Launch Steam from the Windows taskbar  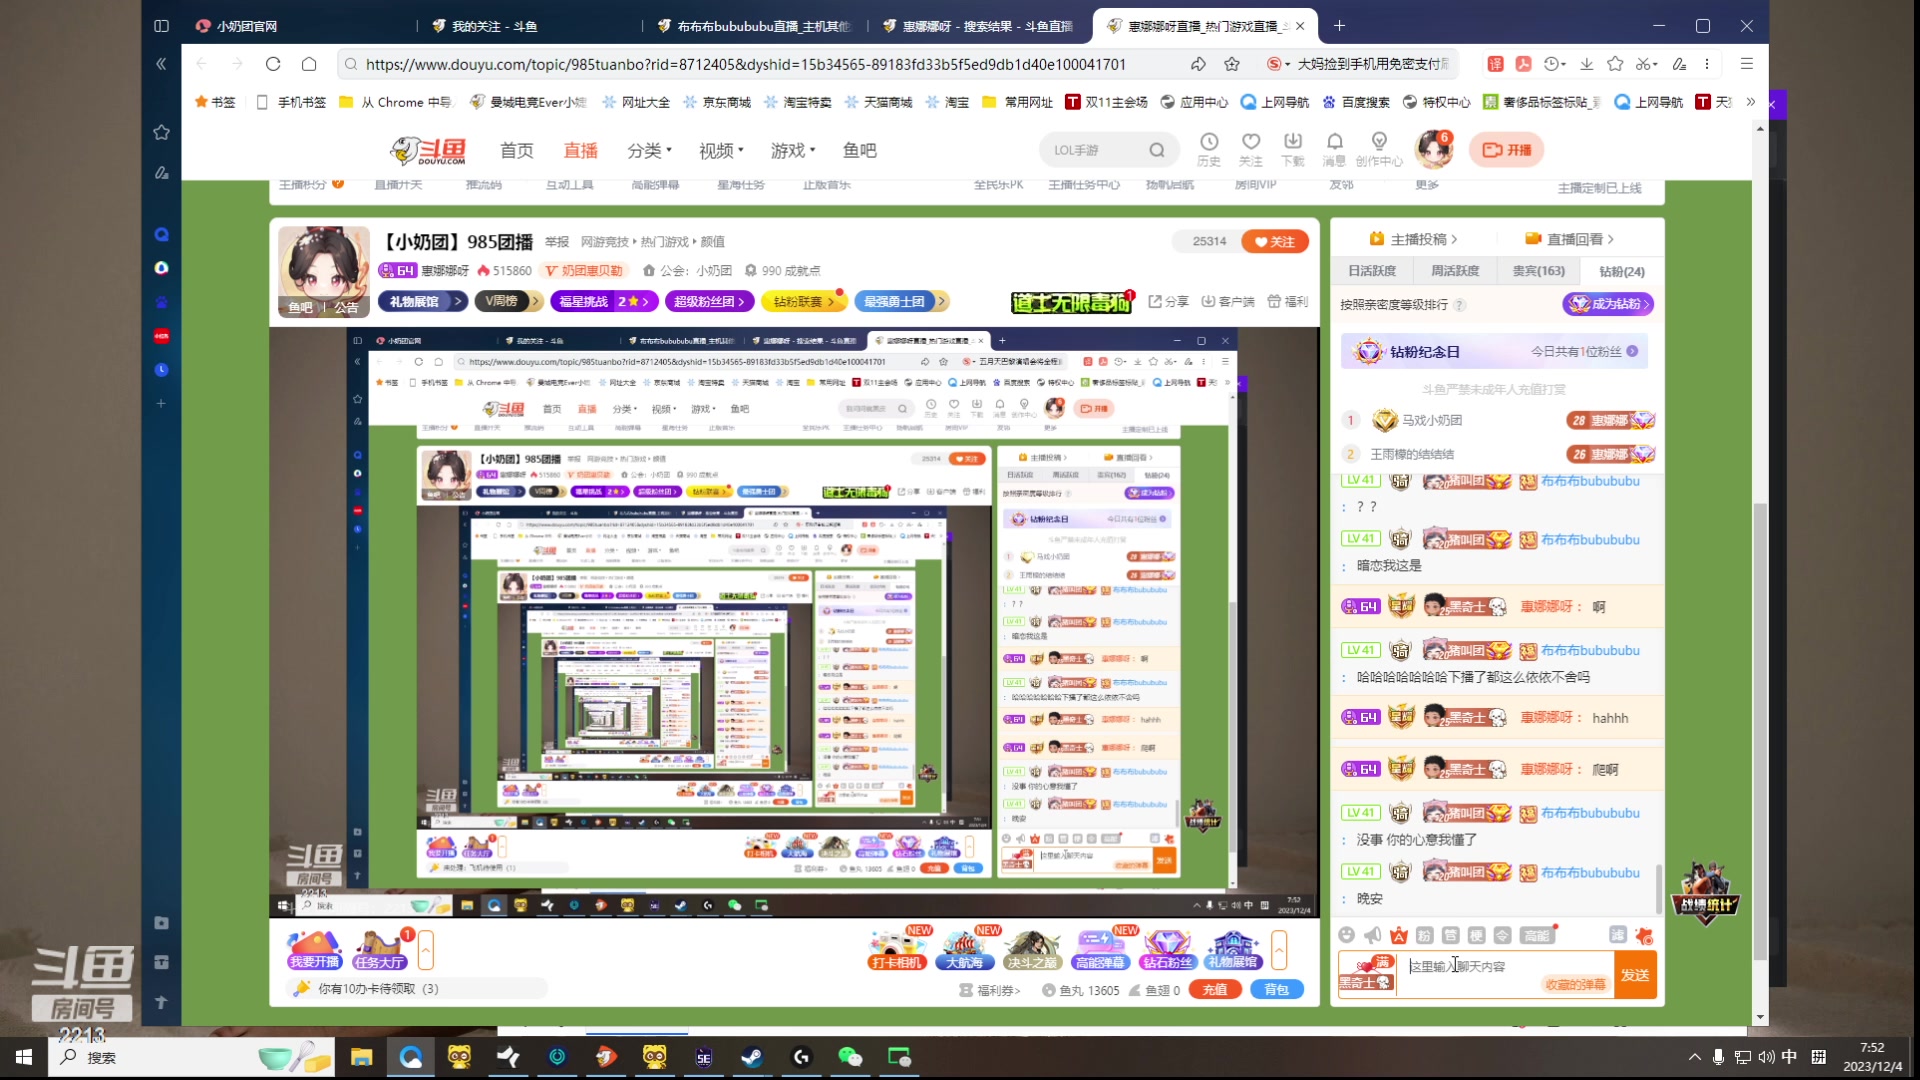[x=751, y=1057]
